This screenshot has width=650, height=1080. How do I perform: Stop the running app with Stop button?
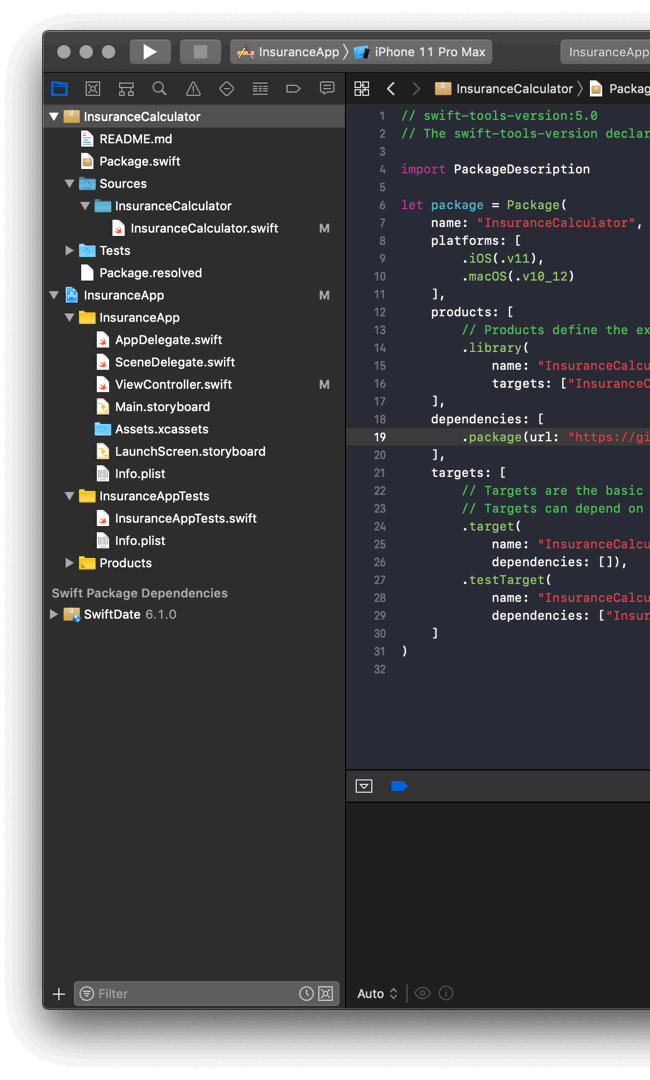pyautogui.click(x=200, y=52)
